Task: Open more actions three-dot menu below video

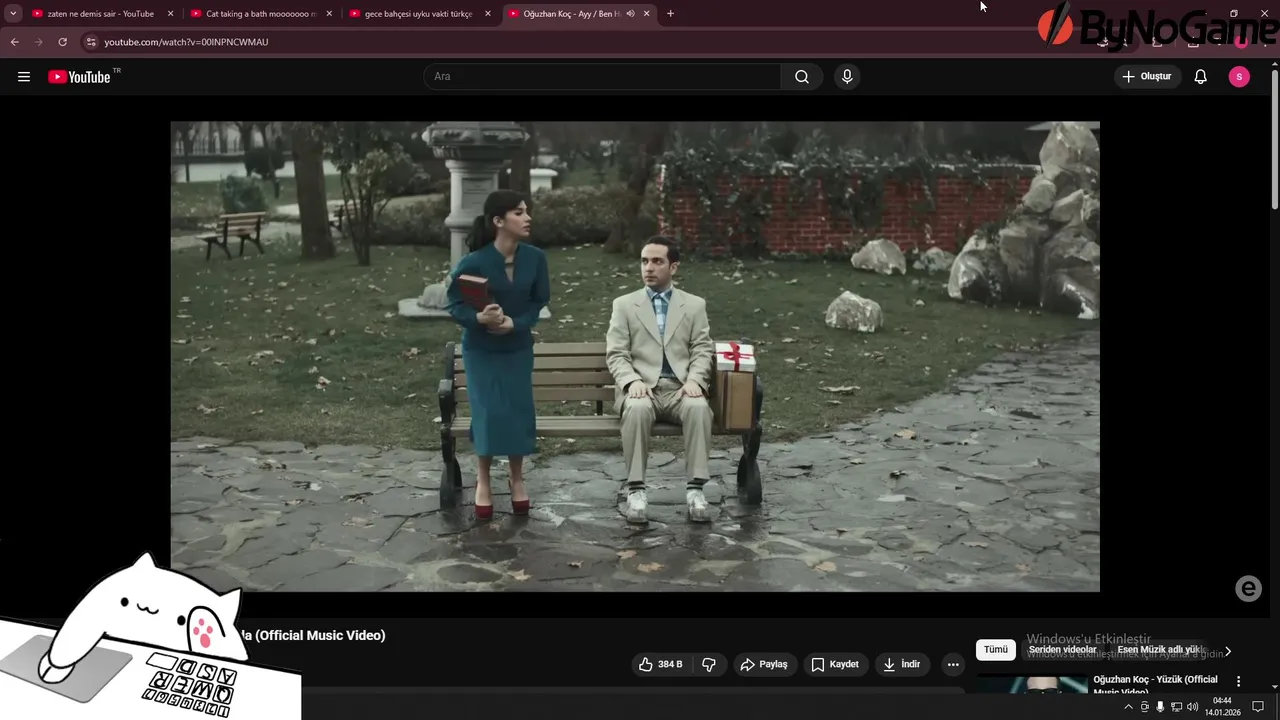Action: coord(953,664)
